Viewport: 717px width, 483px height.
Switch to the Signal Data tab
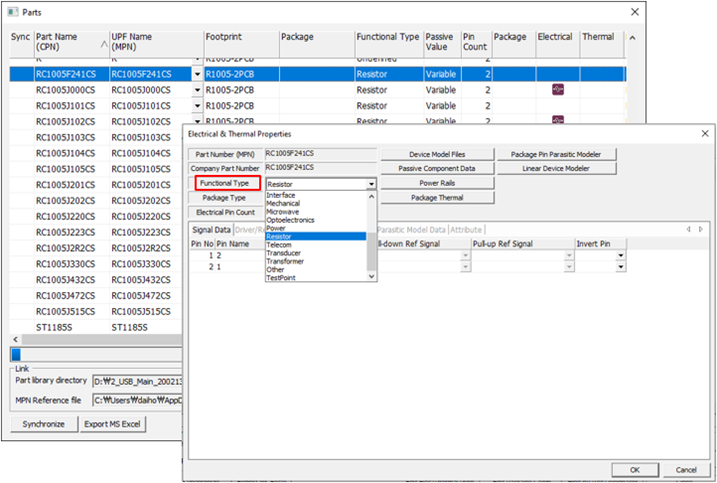(x=210, y=229)
